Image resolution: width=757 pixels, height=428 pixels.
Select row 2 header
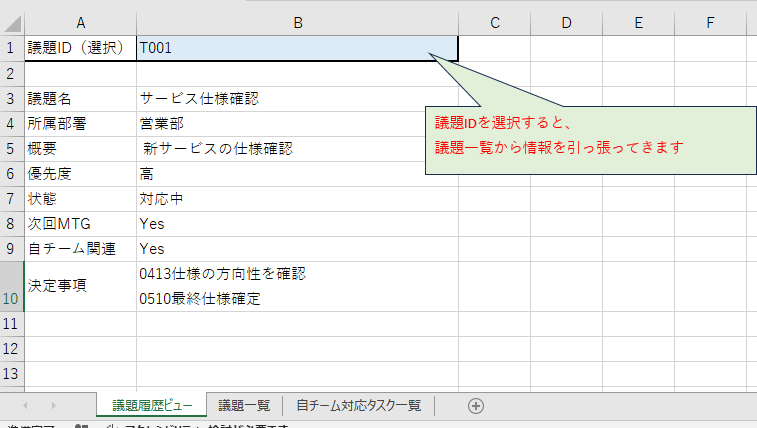click(12, 74)
